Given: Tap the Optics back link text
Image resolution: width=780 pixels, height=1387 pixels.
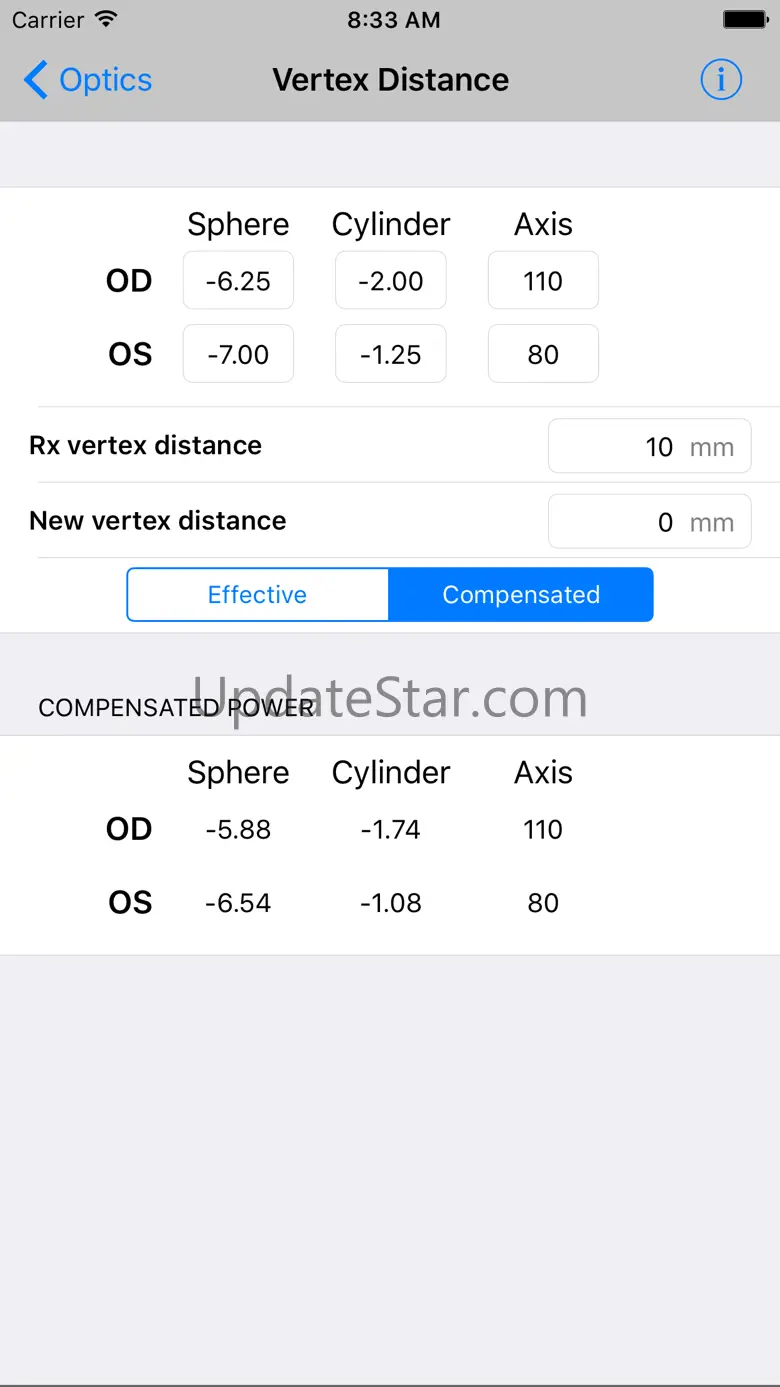Looking at the screenshot, I should click(x=106, y=80).
